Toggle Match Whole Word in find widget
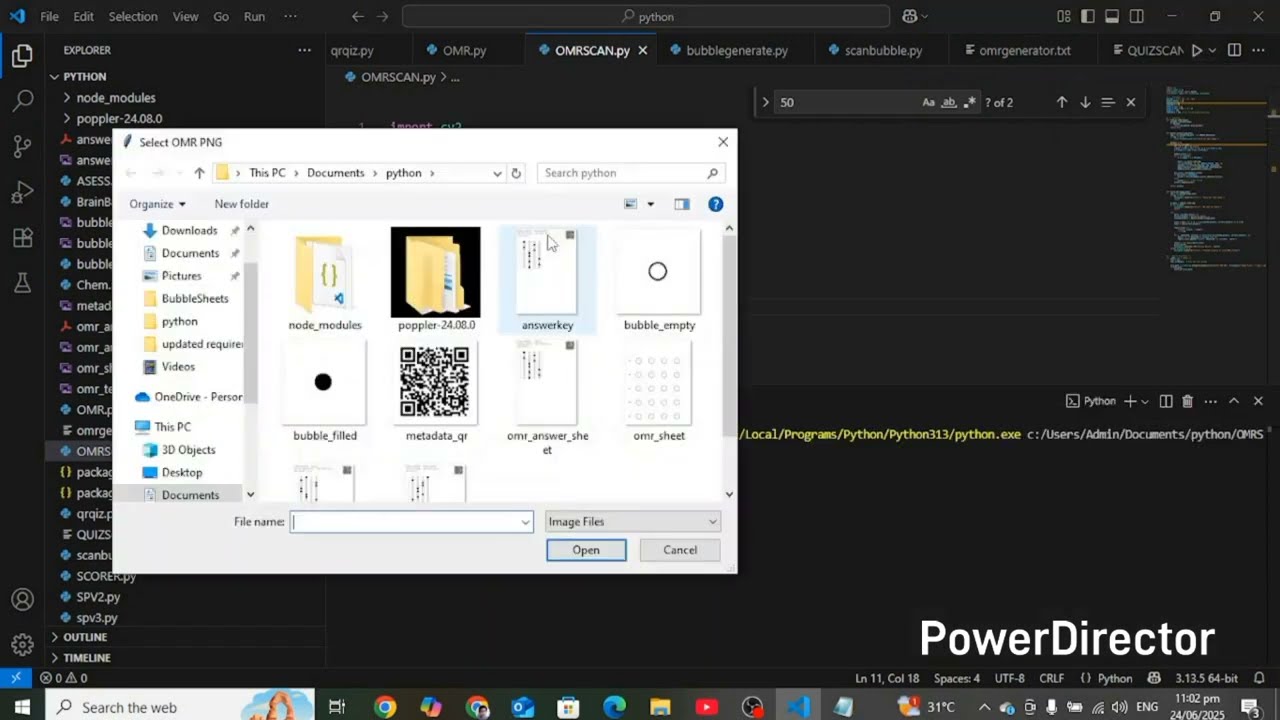This screenshot has height=720, width=1280. (949, 102)
